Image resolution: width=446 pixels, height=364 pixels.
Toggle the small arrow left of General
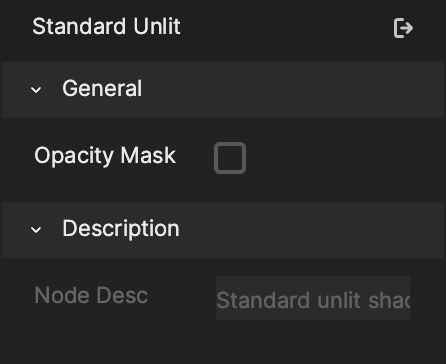click(x=36, y=89)
